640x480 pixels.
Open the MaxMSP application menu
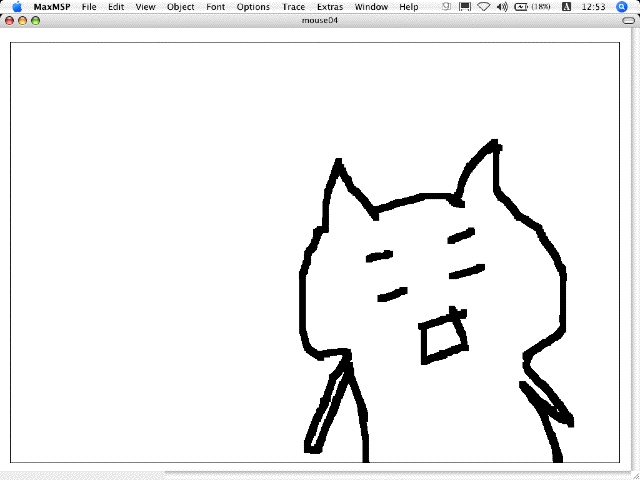click(52, 7)
